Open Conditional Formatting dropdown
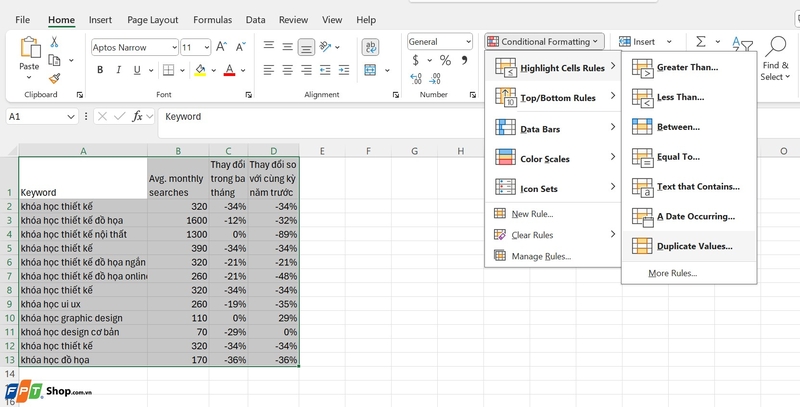This screenshot has height=407, width=800. (544, 42)
